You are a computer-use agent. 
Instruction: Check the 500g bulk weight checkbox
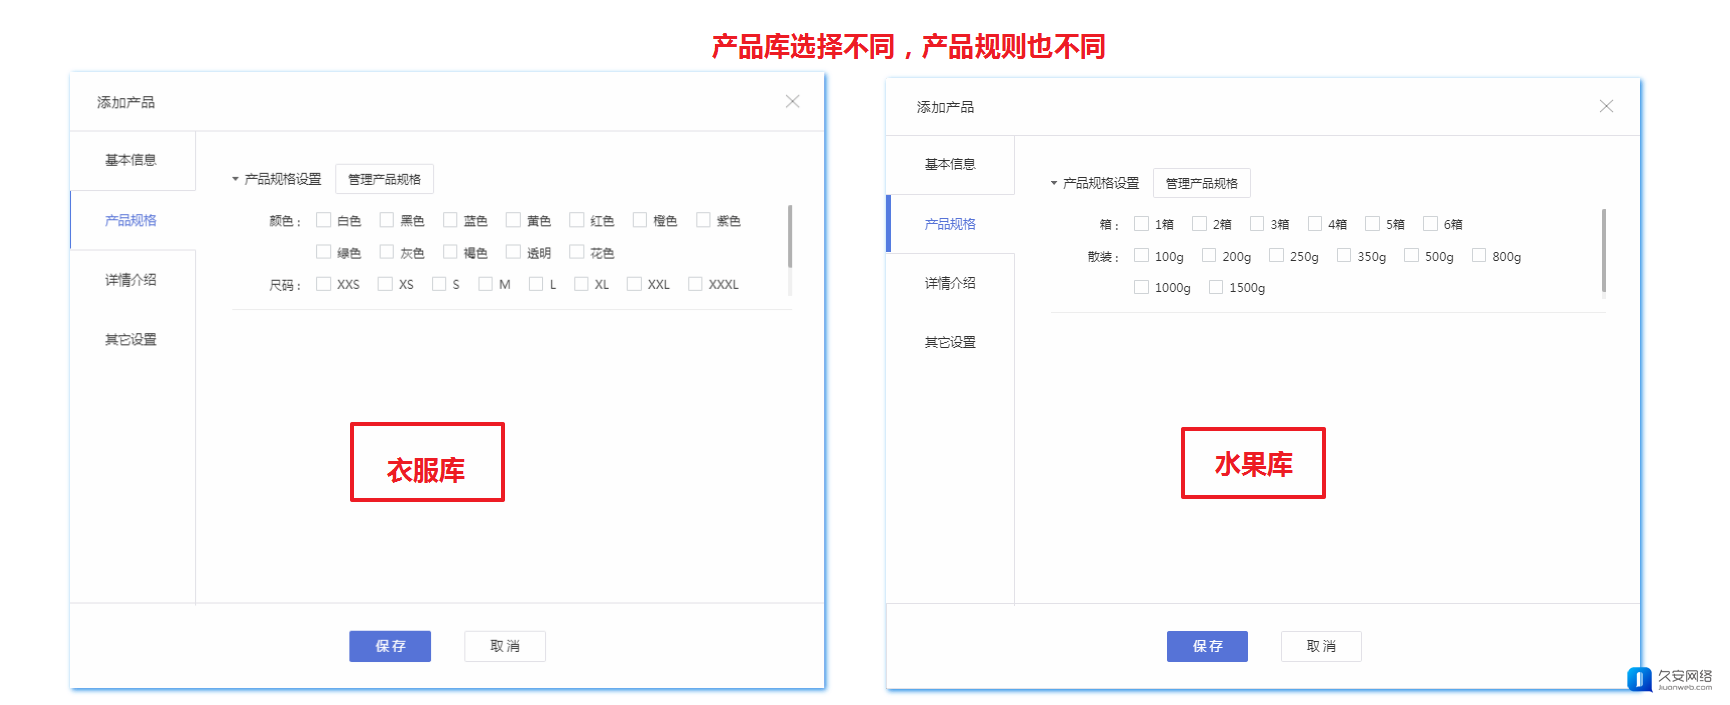coord(1411,256)
